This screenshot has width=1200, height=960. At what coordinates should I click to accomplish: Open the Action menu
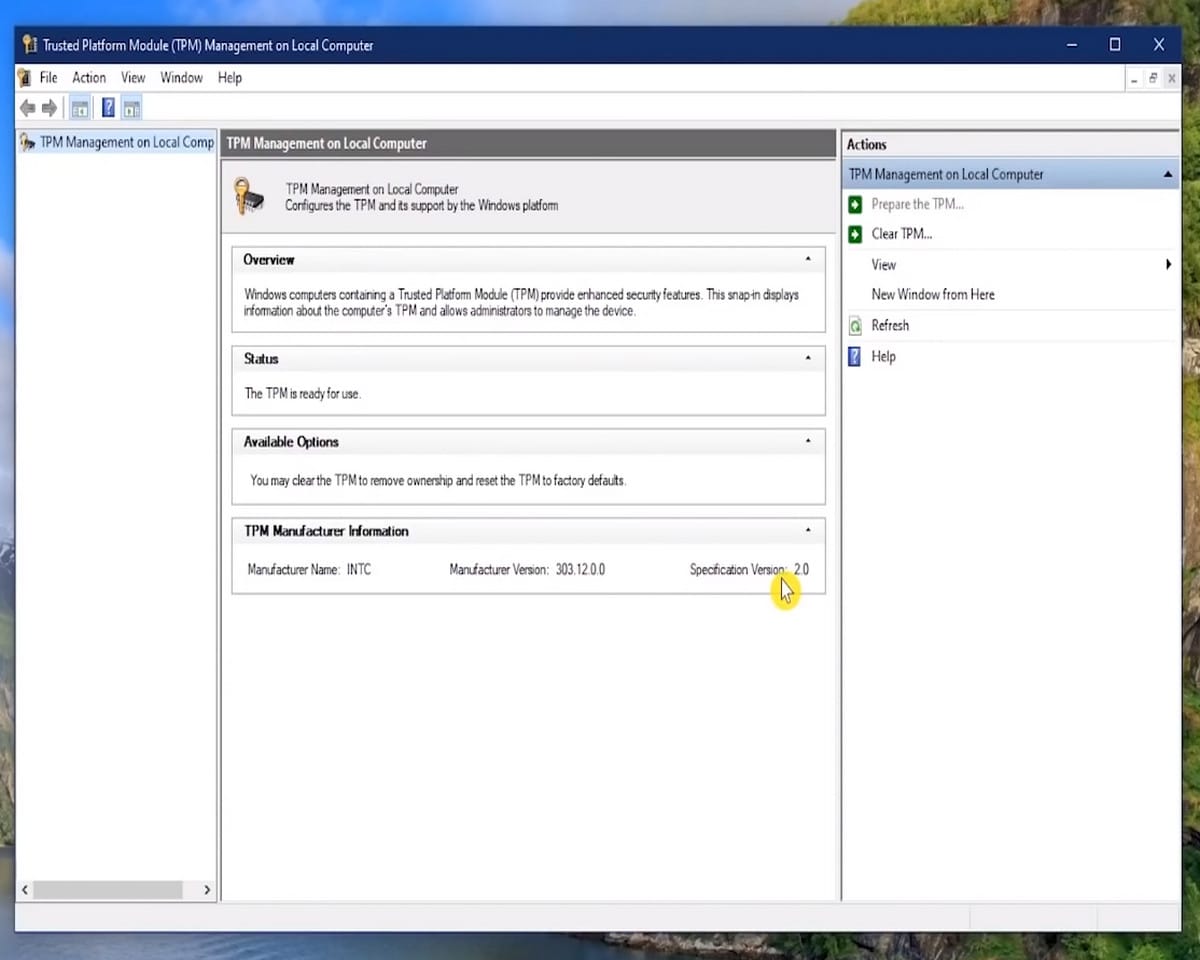[89, 78]
